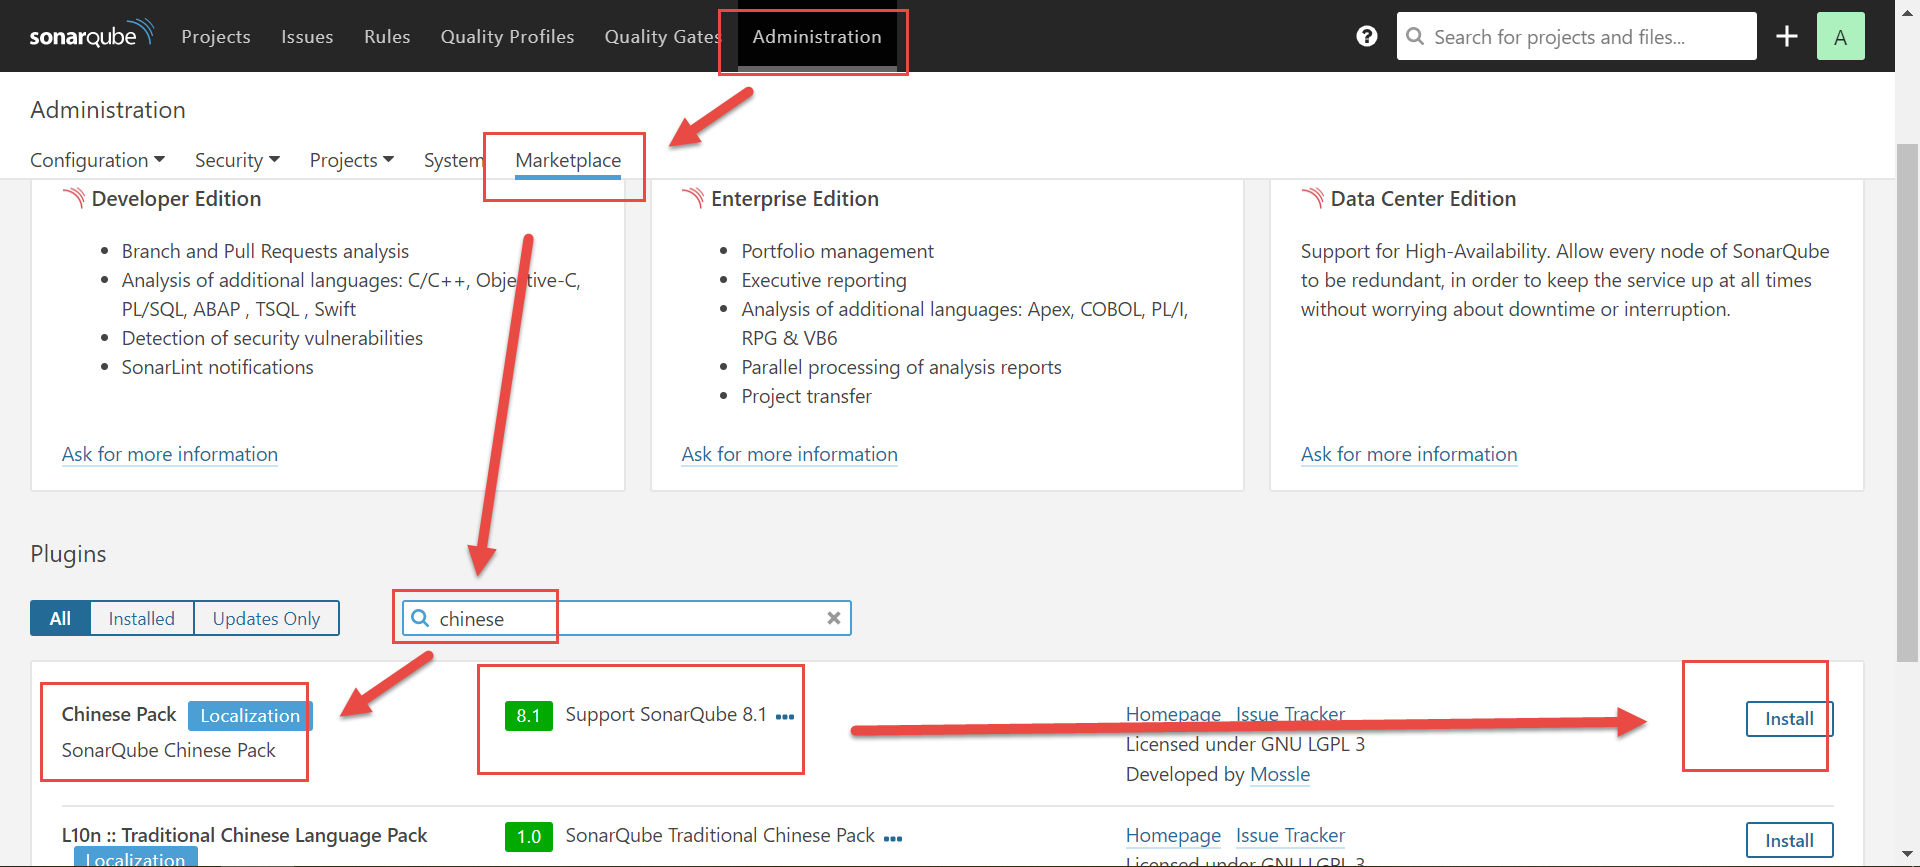Clear the plugin search with X icon

(x=833, y=618)
